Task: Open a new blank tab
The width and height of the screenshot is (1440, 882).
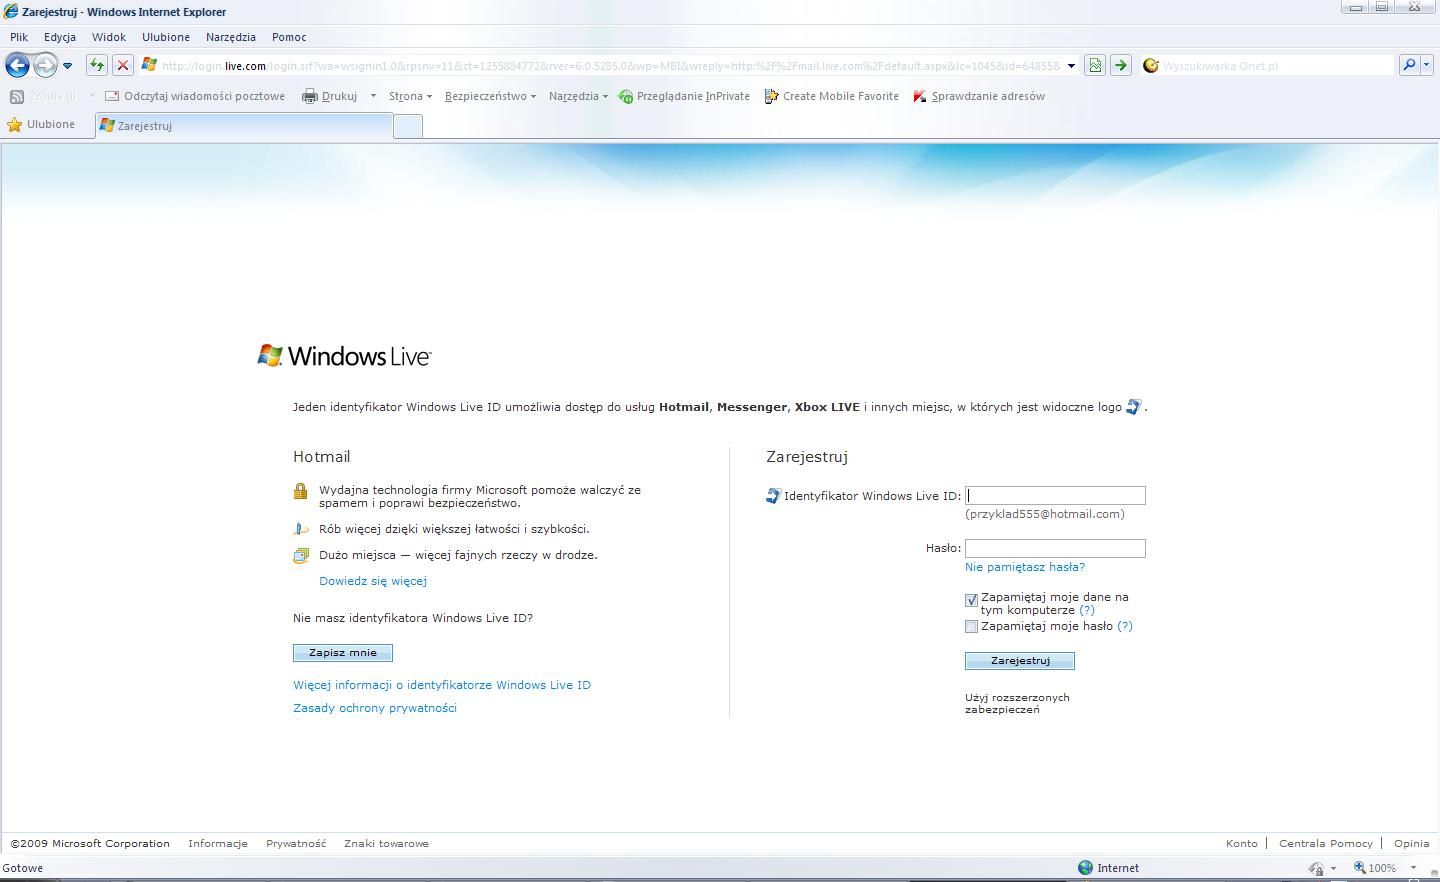Action: coord(408,127)
